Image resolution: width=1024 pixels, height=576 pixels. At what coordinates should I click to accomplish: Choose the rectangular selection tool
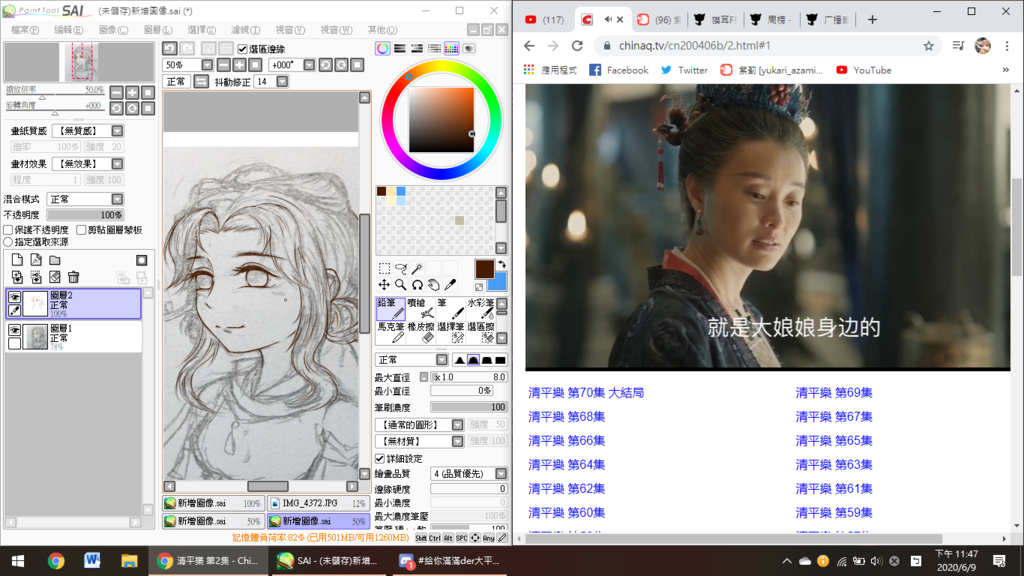click(384, 268)
